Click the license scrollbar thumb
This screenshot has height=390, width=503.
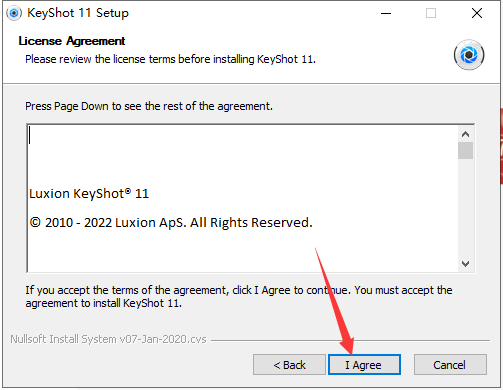click(x=465, y=151)
